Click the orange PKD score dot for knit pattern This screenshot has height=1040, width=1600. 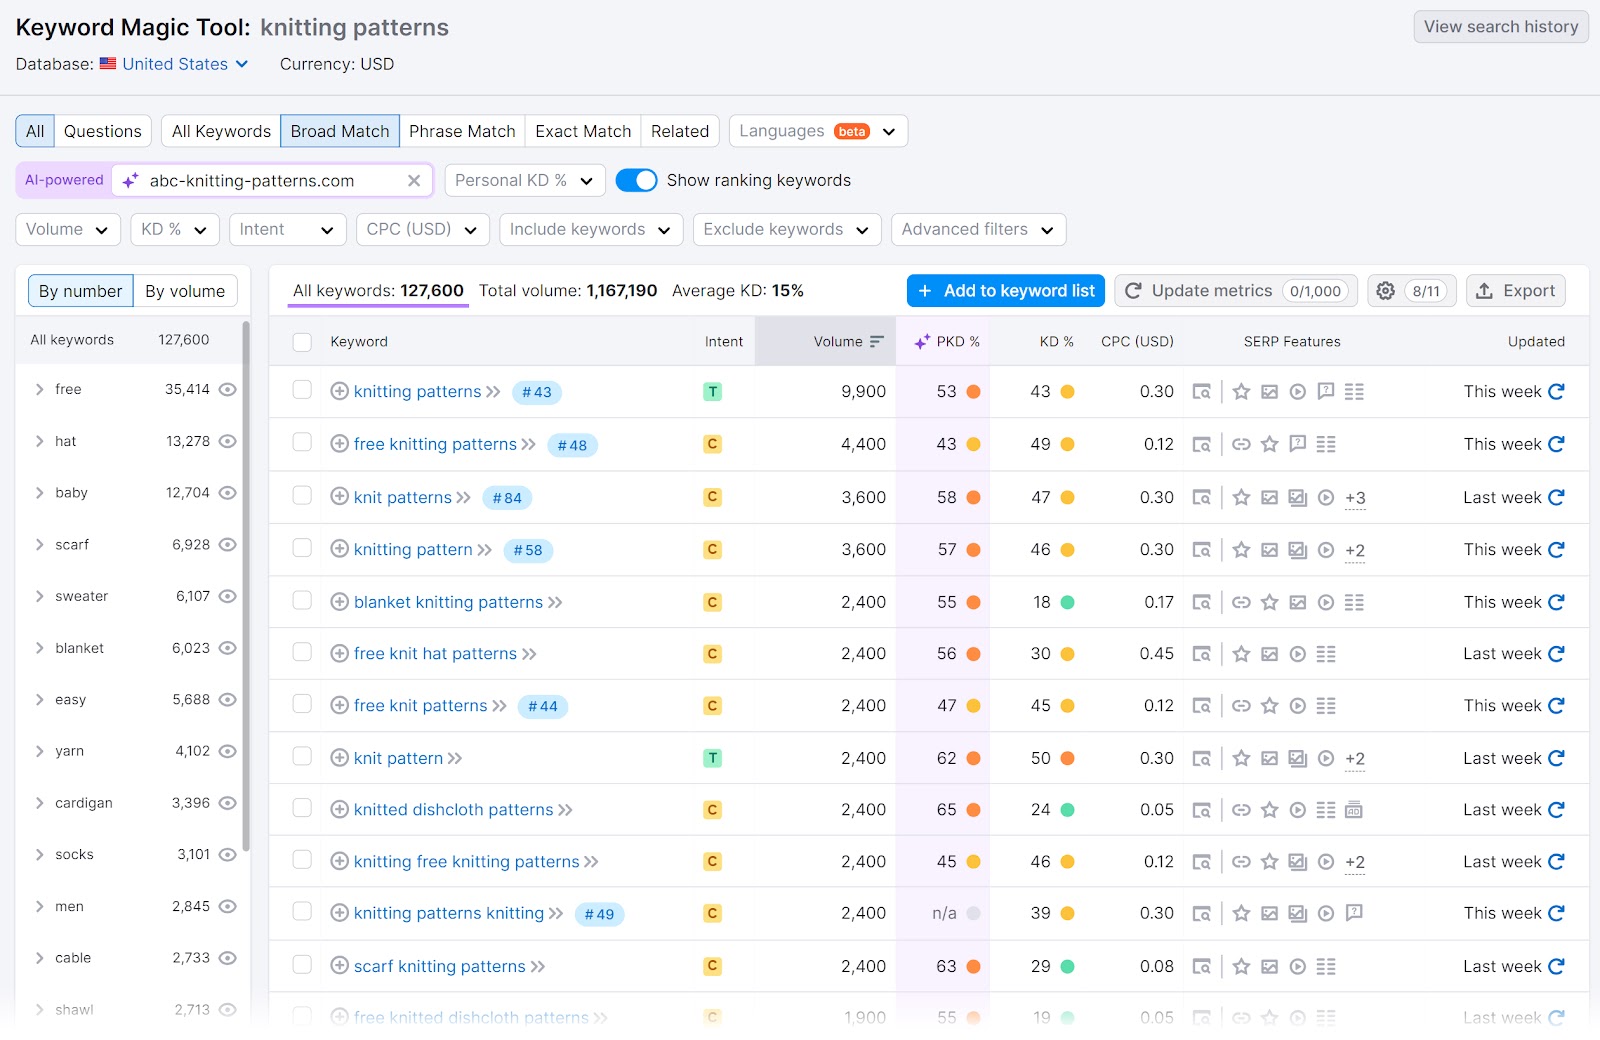(x=972, y=757)
